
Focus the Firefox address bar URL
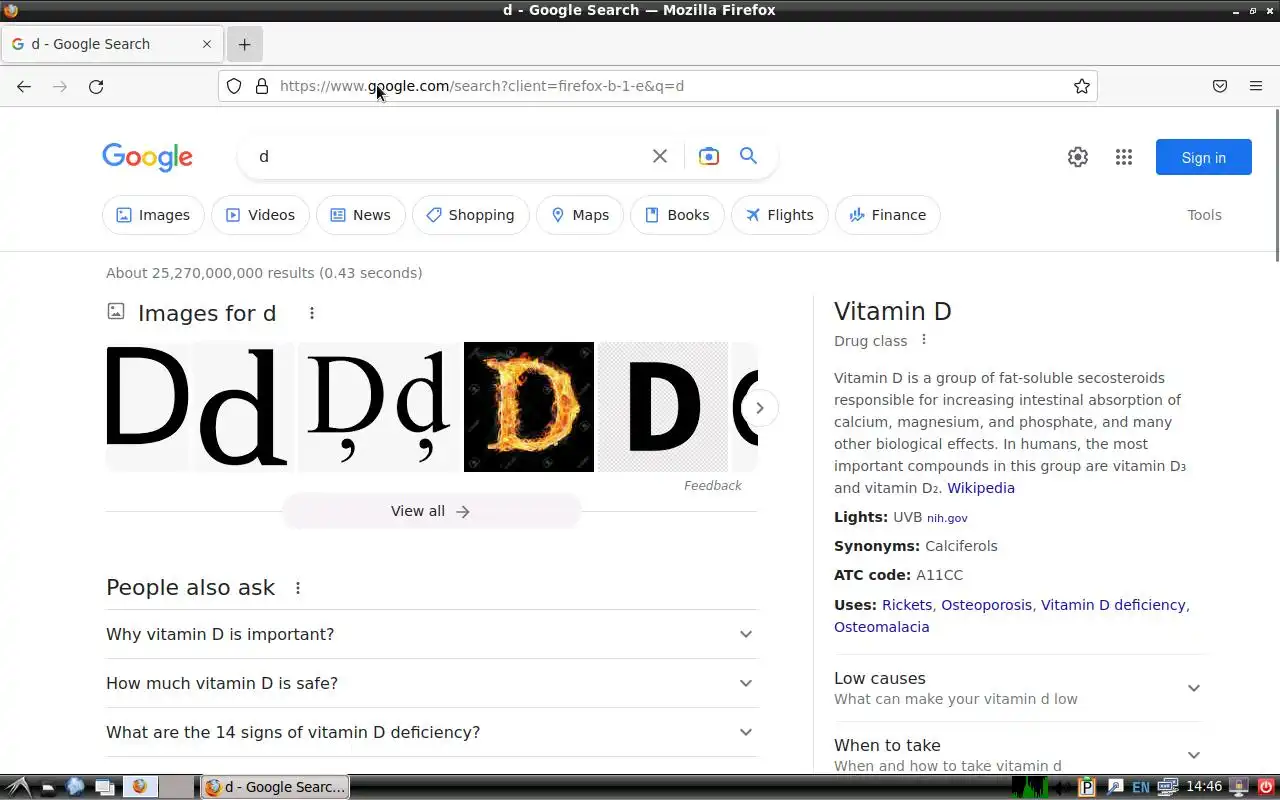(660, 86)
